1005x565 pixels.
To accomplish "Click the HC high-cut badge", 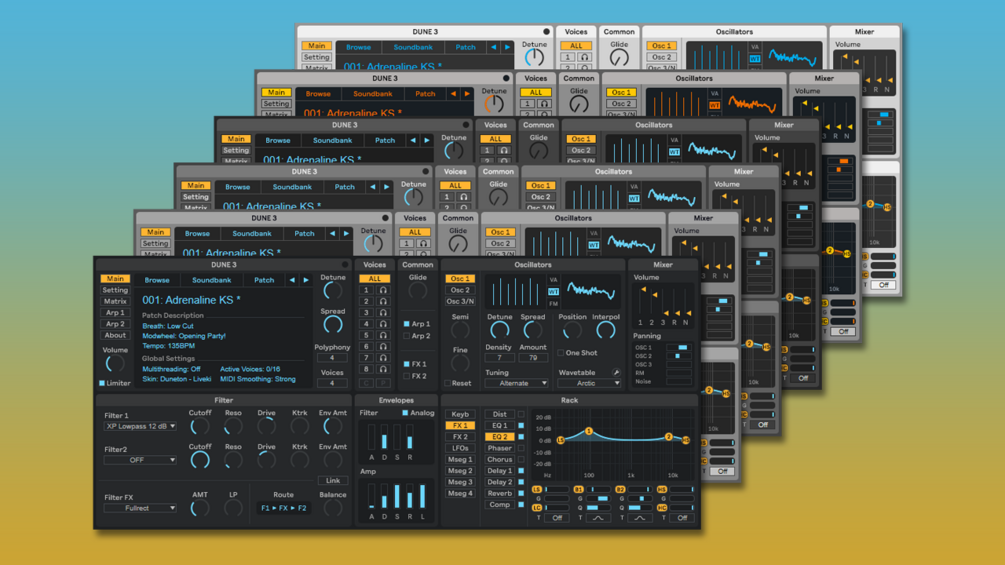I will pos(661,507).
